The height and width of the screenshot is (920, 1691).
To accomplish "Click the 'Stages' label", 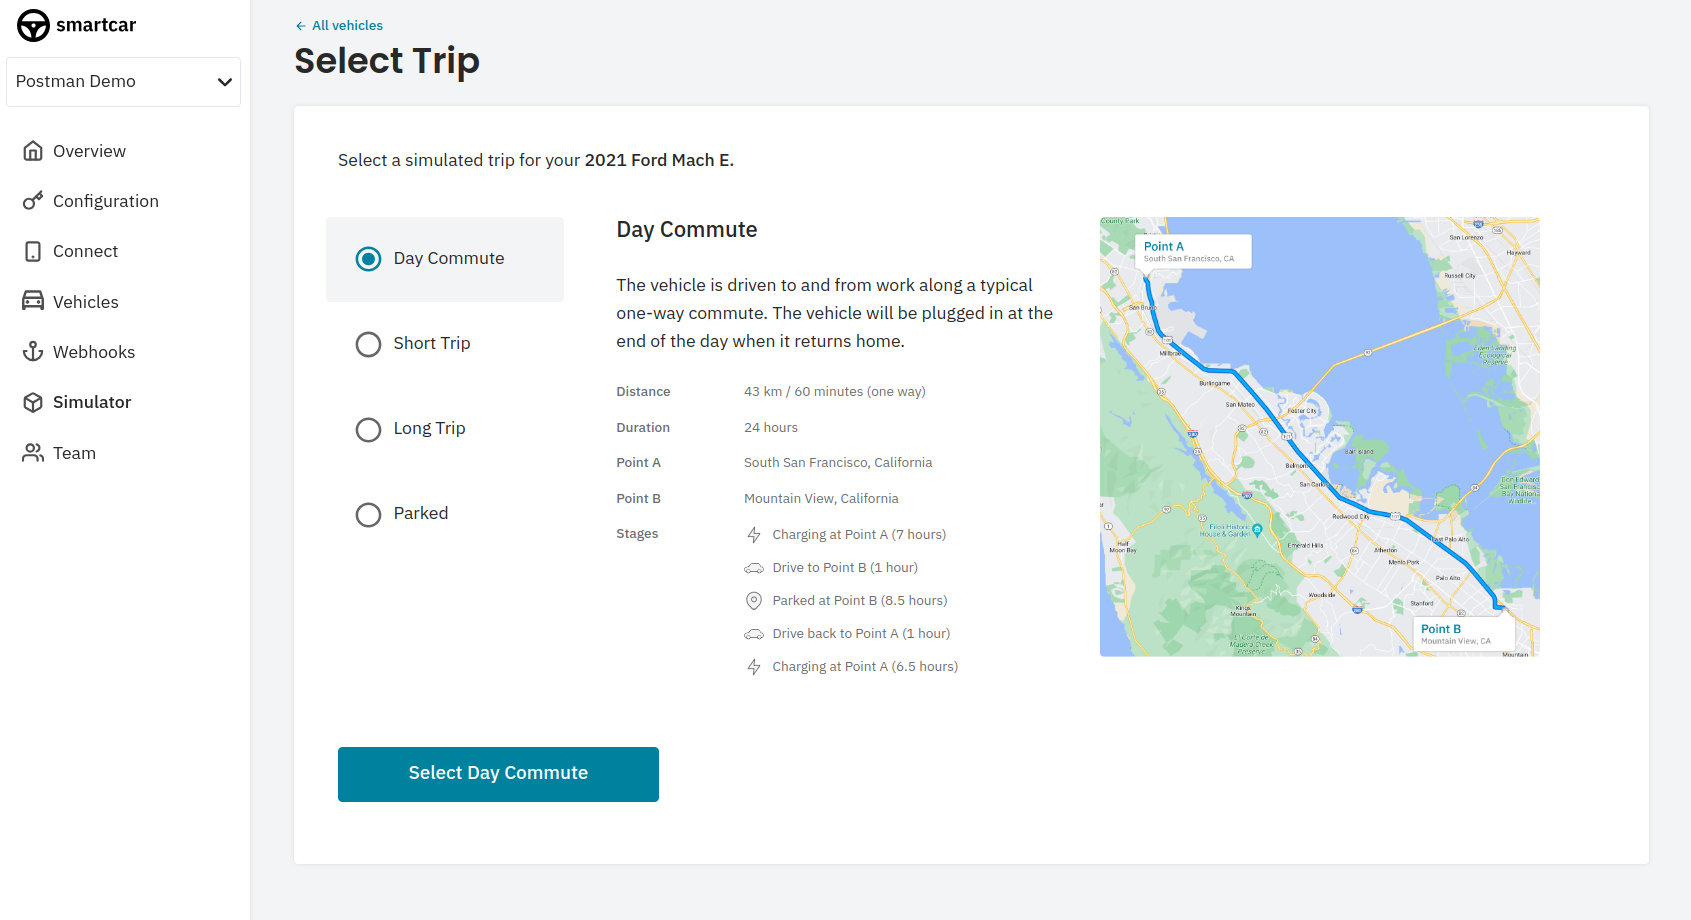I will (x=637, y=534).
